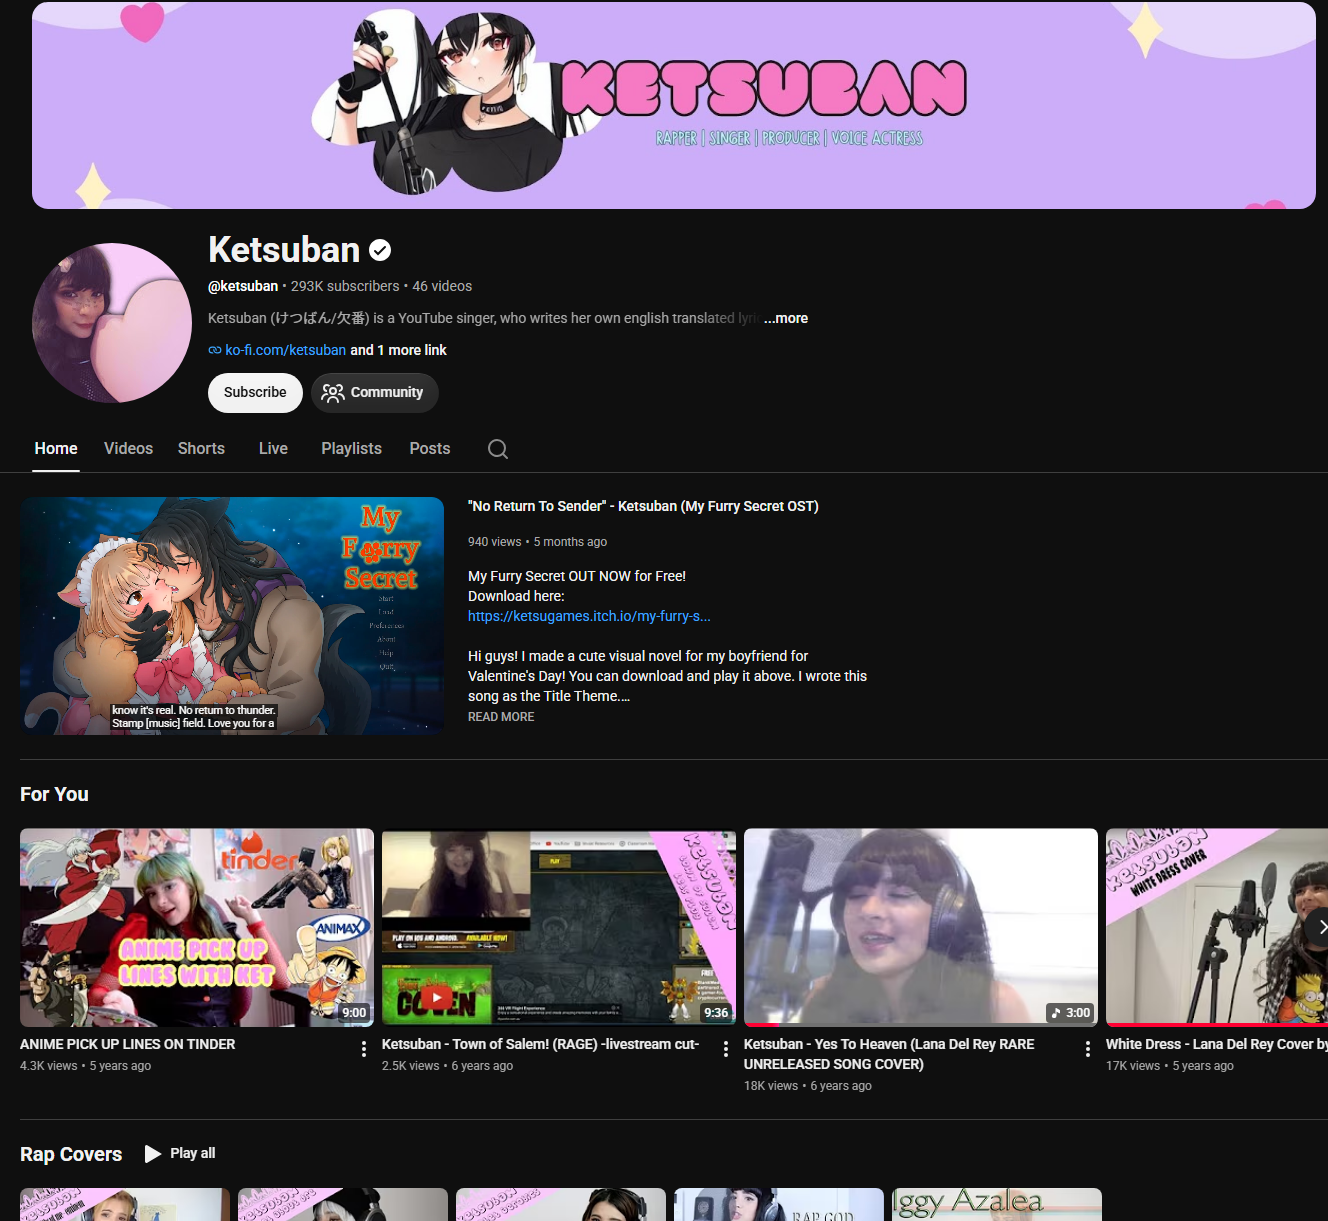This screenshot has height=1221, width=1328.
Task: Play the My Furry Secret featured video thumbnail
Action: [232, 616]
